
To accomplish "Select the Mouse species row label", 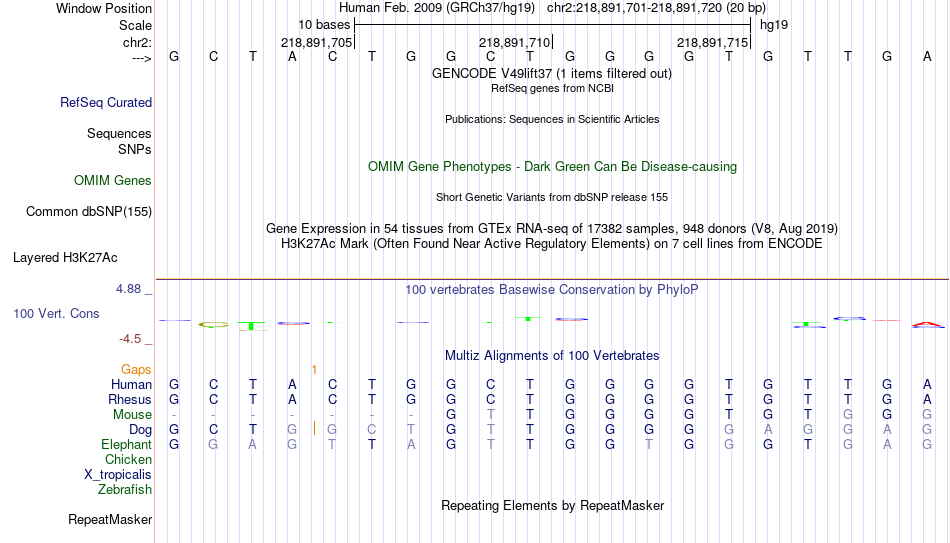I will point(132,415).
